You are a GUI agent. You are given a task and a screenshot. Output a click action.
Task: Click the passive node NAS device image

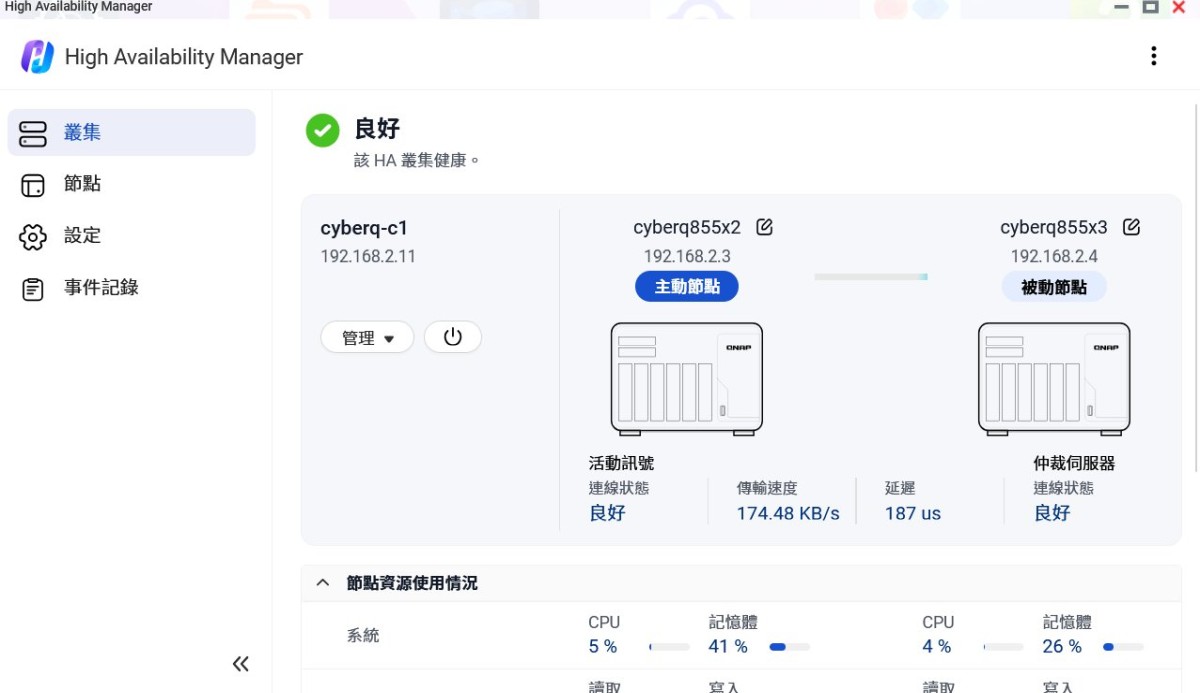1053,378
